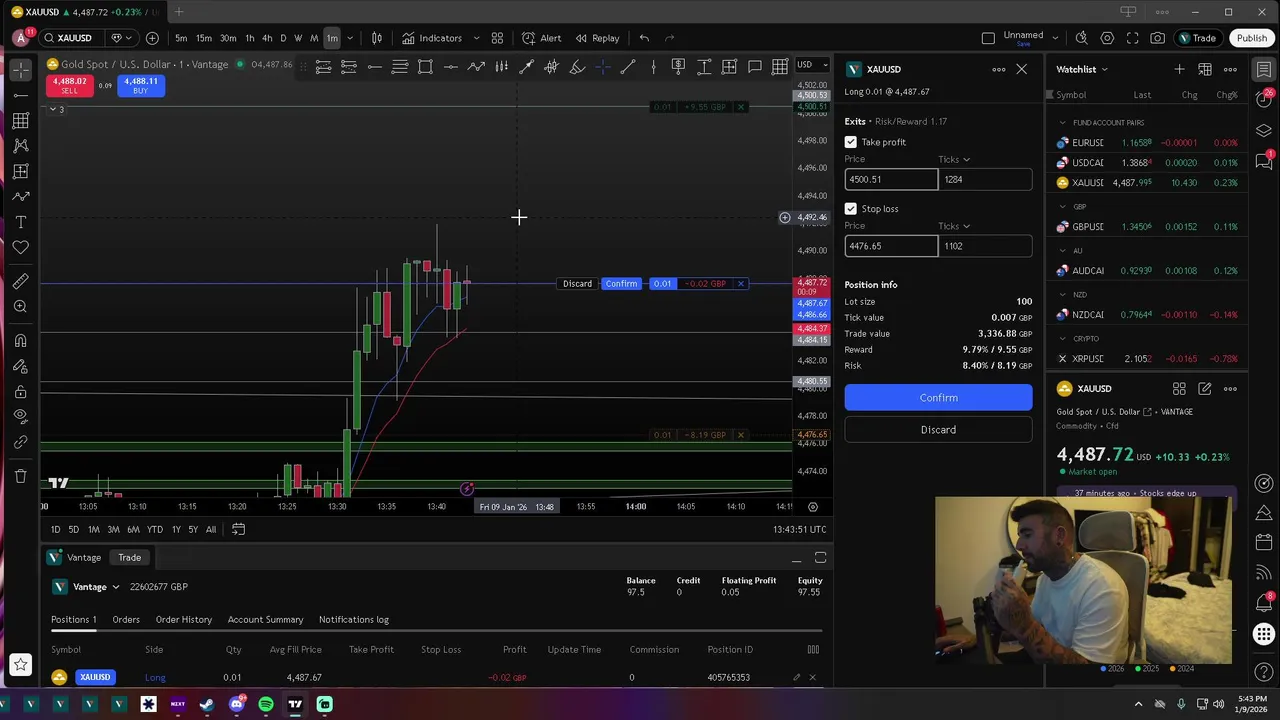This screenshot has width=1280, height=720.
Task: Activate the zoom-in magnifier tool
Action: pyautogui.click(x=21, y=307)
